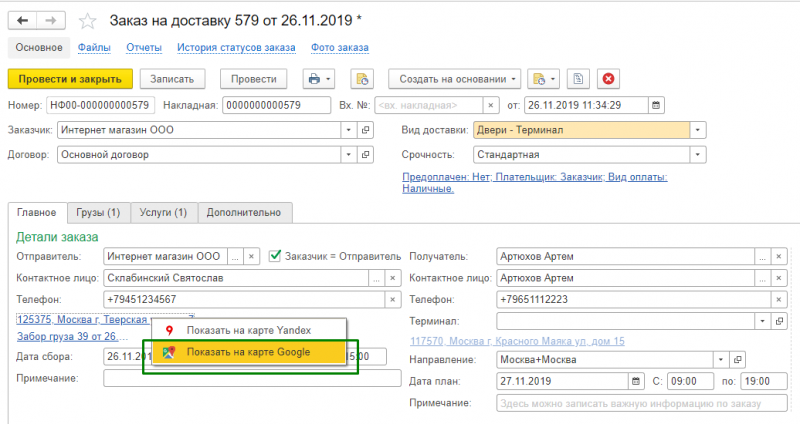Switch to the Грузы (1) tab
This screenshot has width=800, height=424.
click(x=99, y=212)
